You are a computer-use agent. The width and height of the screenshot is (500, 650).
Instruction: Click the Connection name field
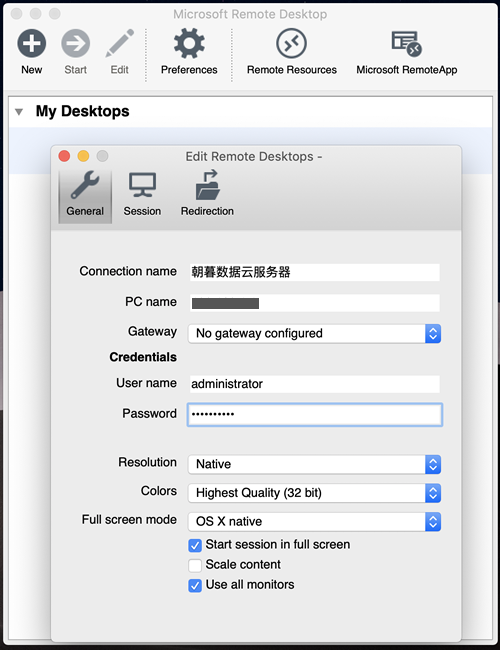click(315, 272)
